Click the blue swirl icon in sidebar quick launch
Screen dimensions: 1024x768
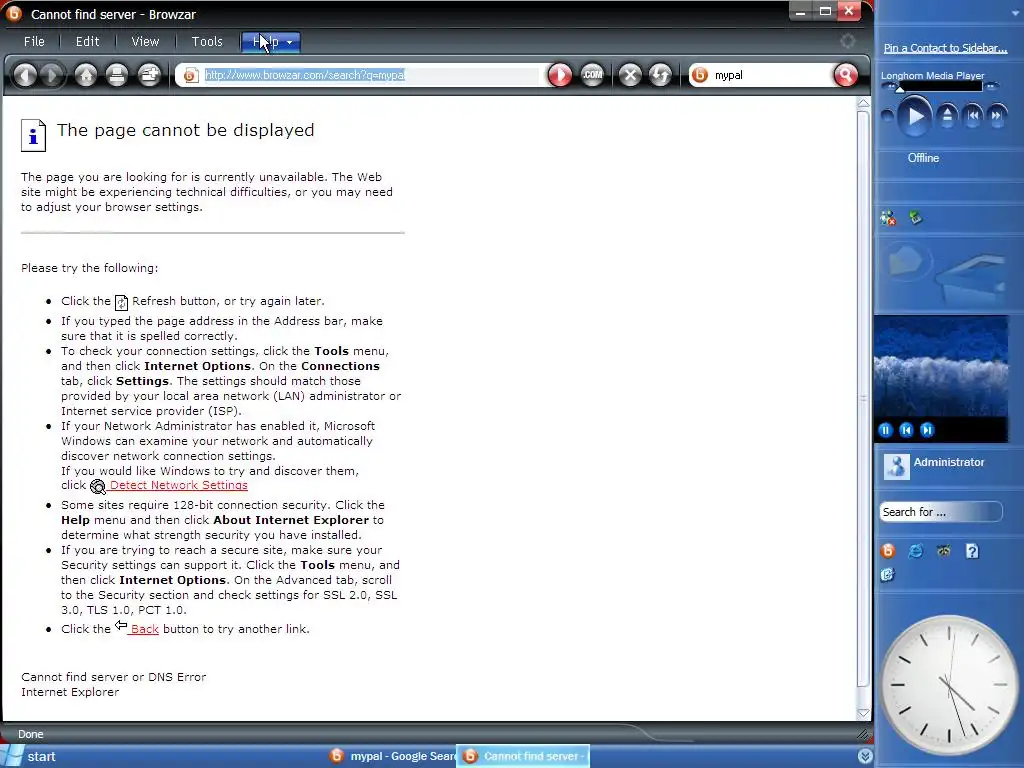[x=888, y=575]
